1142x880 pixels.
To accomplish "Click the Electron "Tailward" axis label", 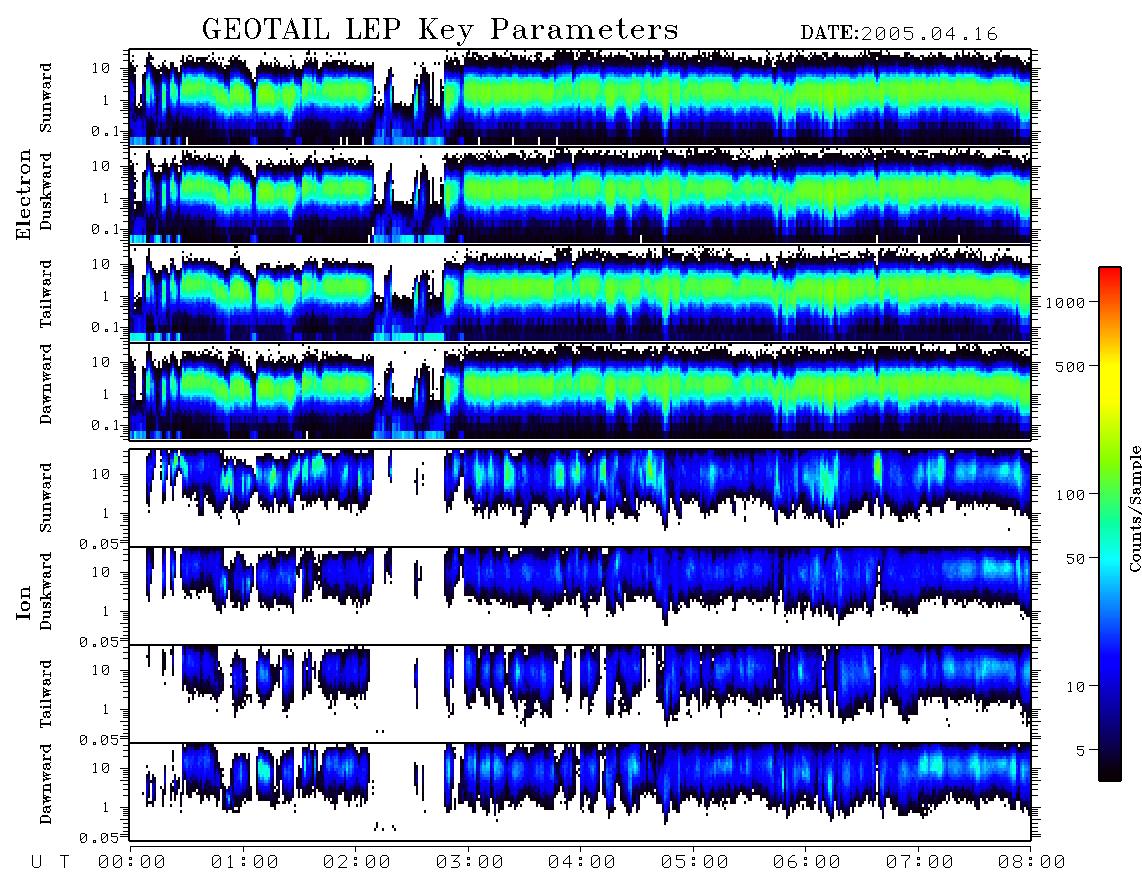I will 46,293.
